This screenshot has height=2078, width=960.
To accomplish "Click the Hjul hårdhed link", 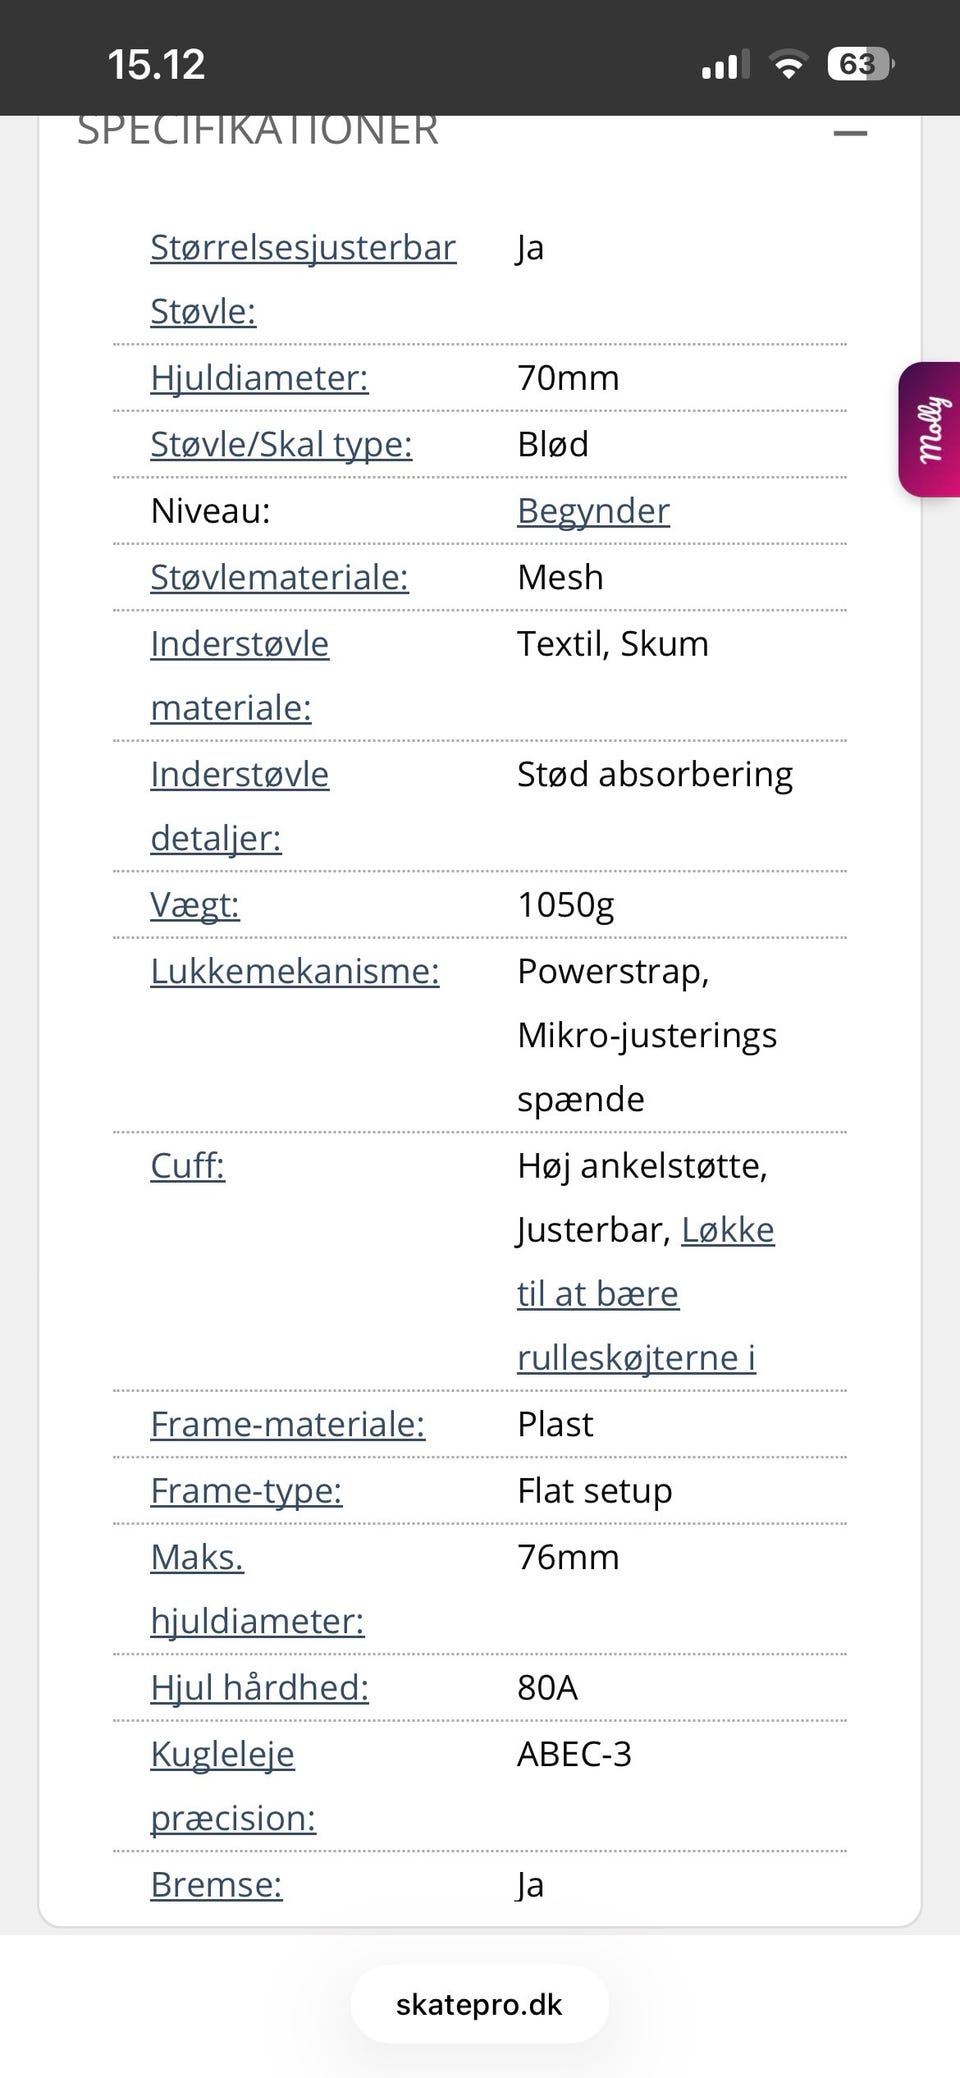I will point(259,1687).
